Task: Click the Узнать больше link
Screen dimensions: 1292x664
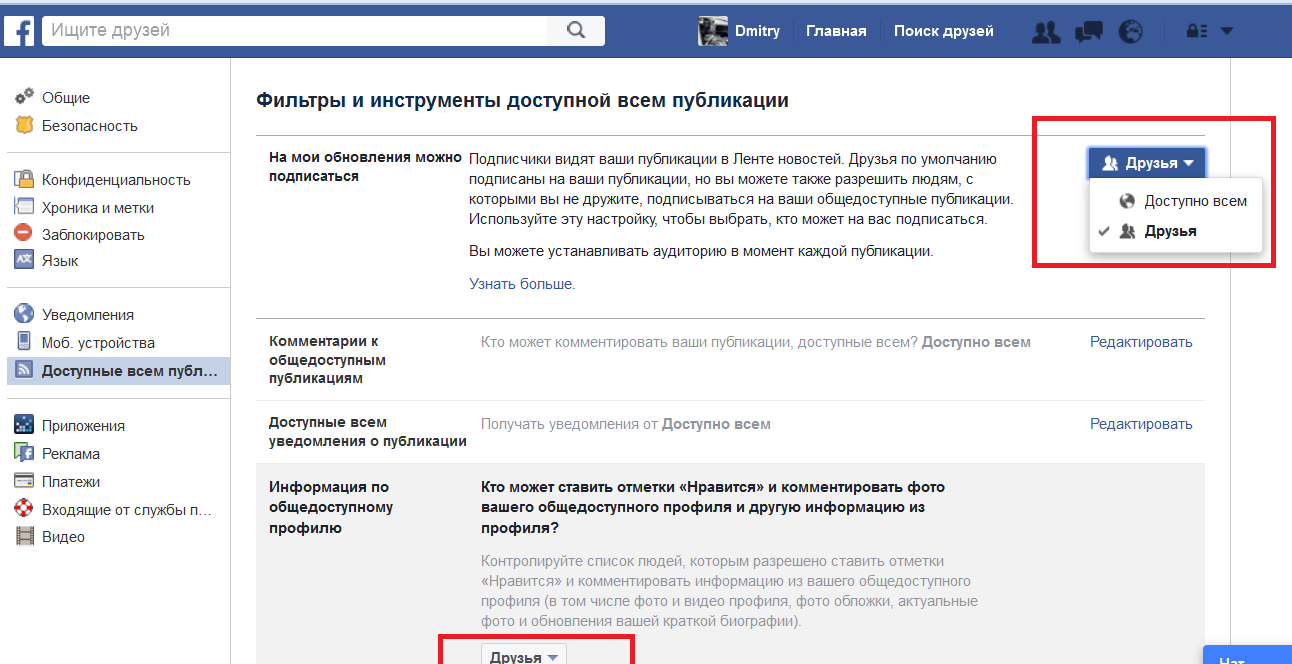Action: coord(522,284)
